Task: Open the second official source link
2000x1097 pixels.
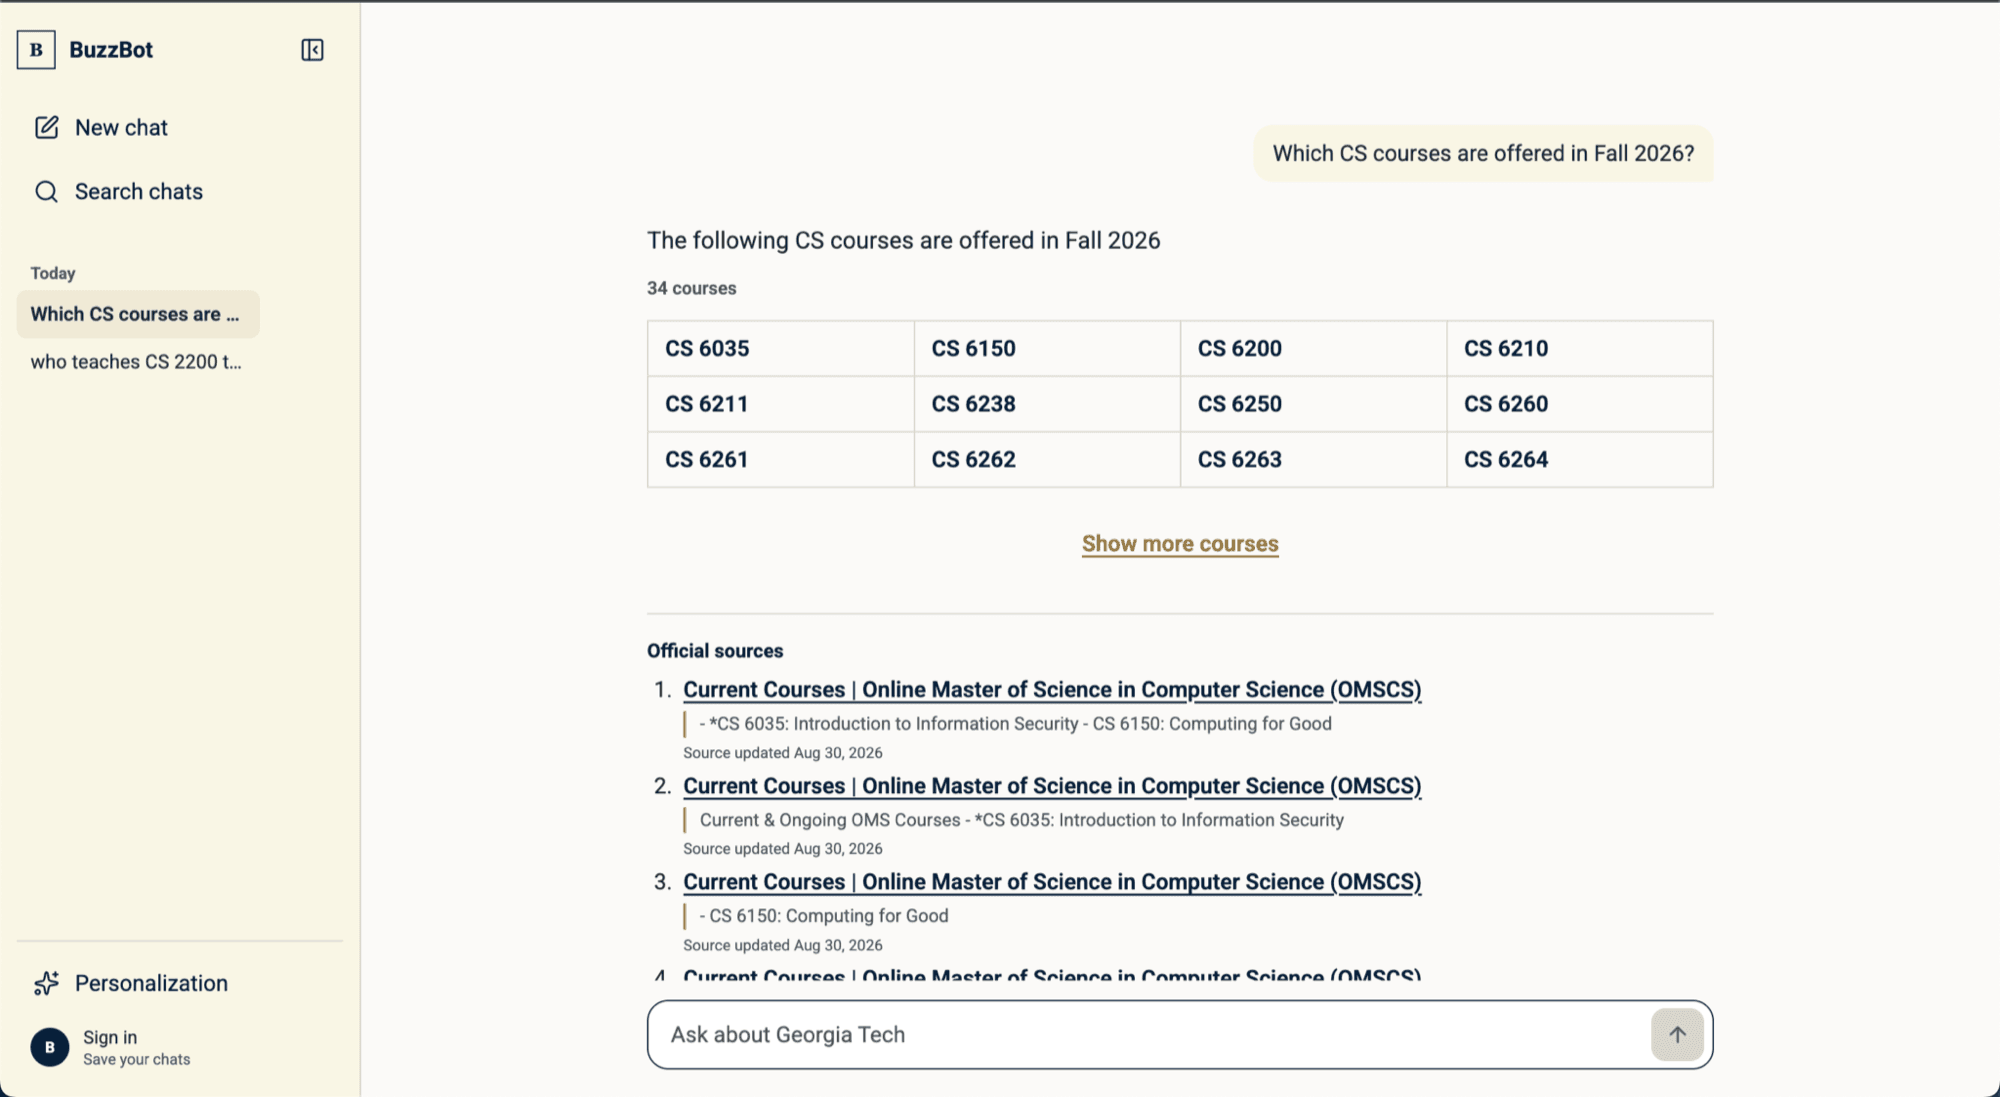Action: pos(1052,786)
